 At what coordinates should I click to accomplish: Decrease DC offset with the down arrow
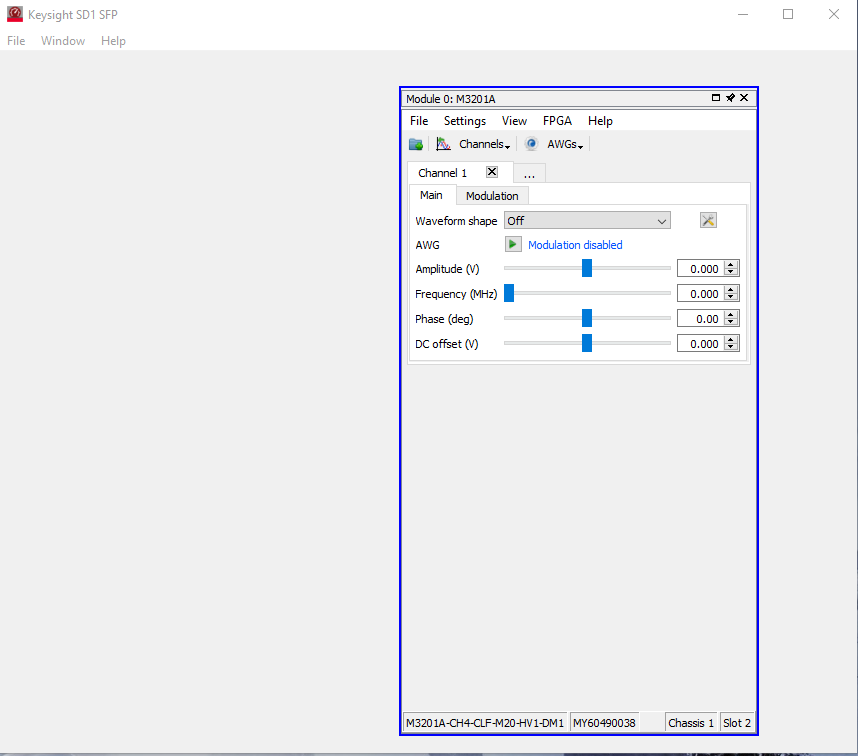tap(731, 348)
